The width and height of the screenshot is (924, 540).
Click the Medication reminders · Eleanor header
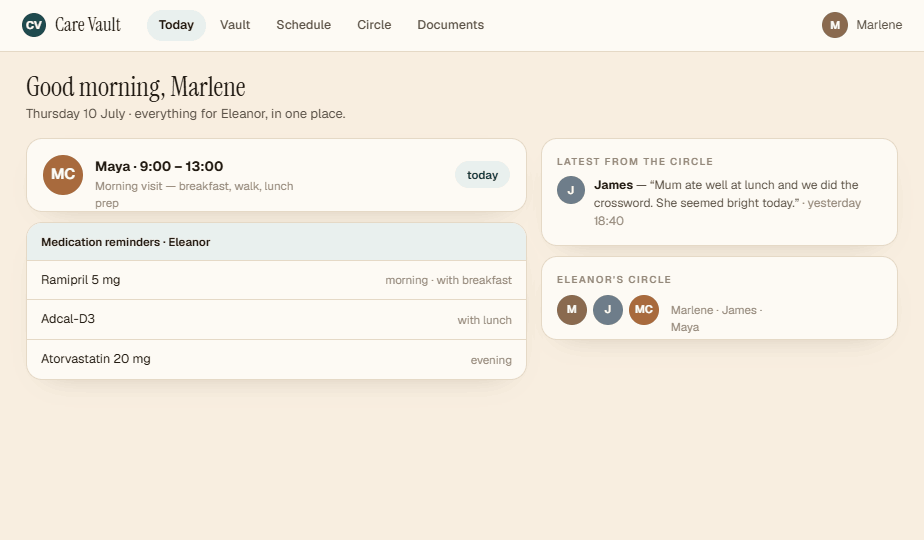click(x=276, y=242)
